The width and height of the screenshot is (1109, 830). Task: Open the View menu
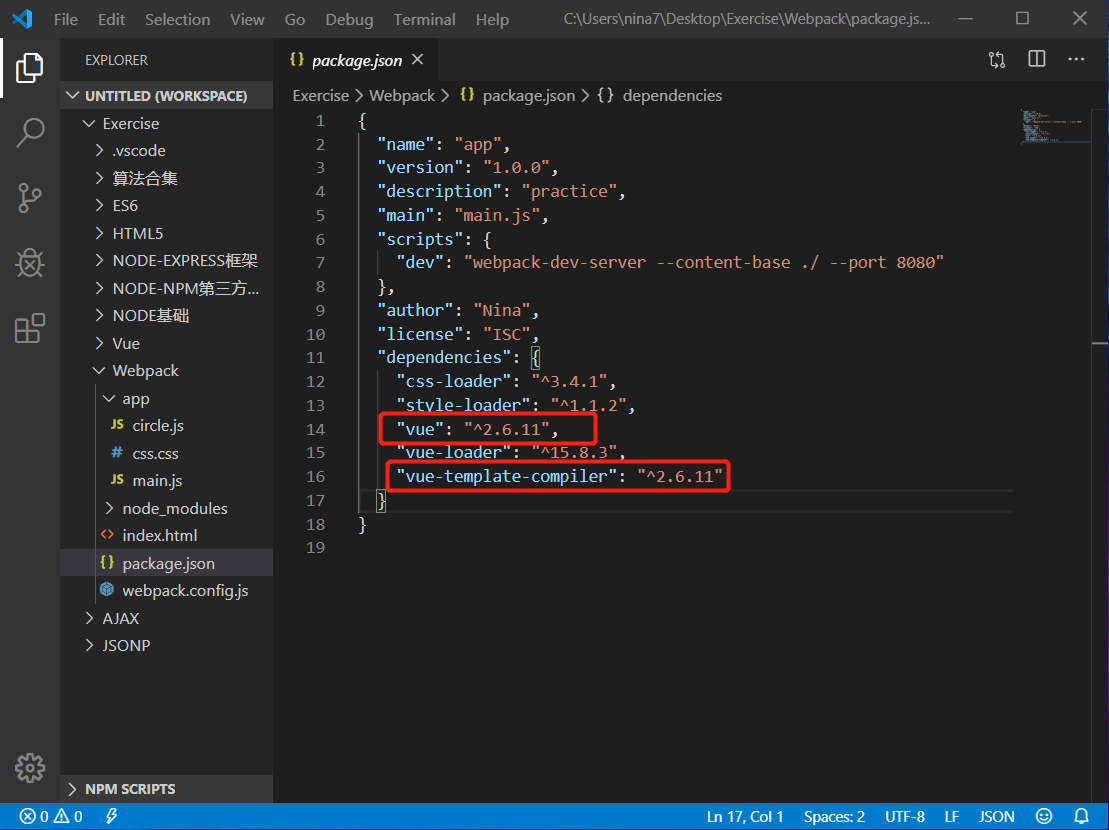tap(247, 20)
